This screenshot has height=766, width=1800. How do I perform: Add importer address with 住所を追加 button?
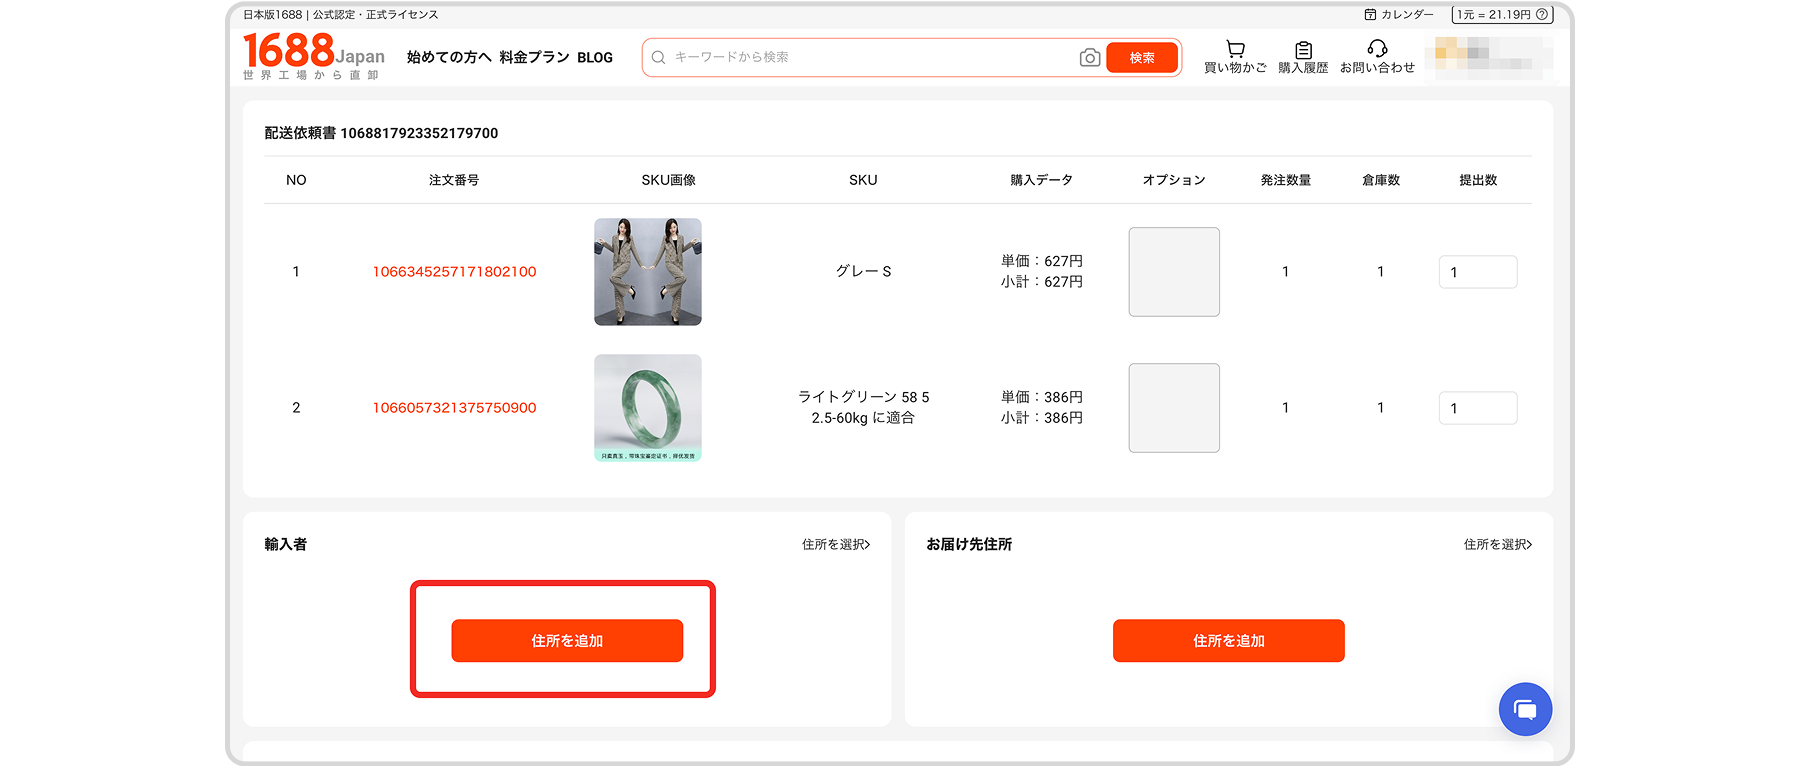[x=567, y=640]
